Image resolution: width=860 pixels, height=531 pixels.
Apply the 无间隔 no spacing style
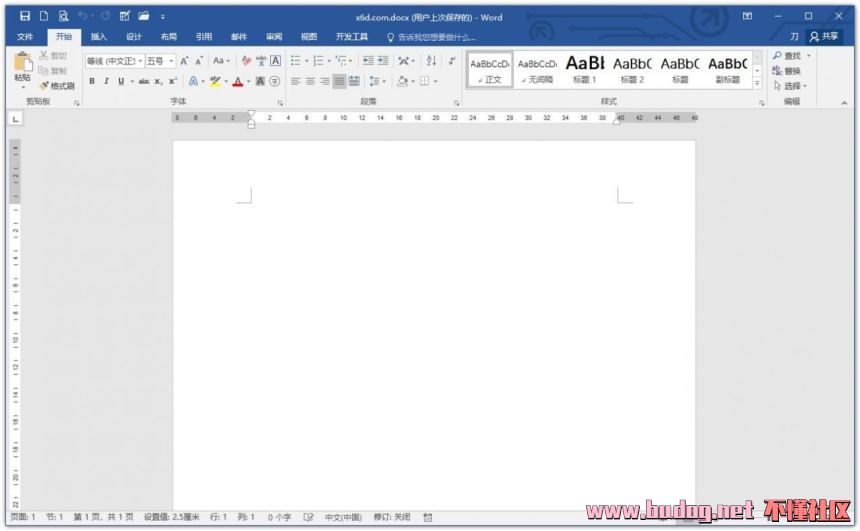(x=537, y=70)
